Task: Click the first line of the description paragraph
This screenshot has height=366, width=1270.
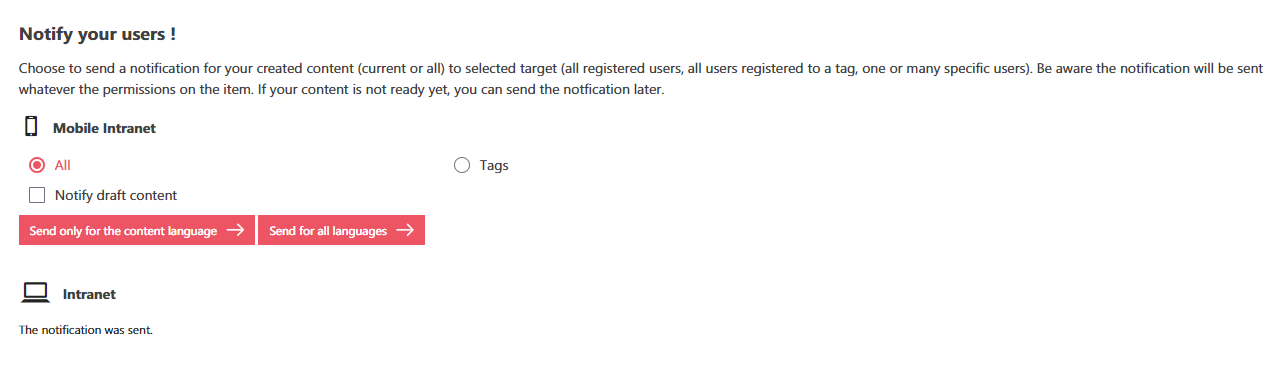Action: click(x=641, y=70)
